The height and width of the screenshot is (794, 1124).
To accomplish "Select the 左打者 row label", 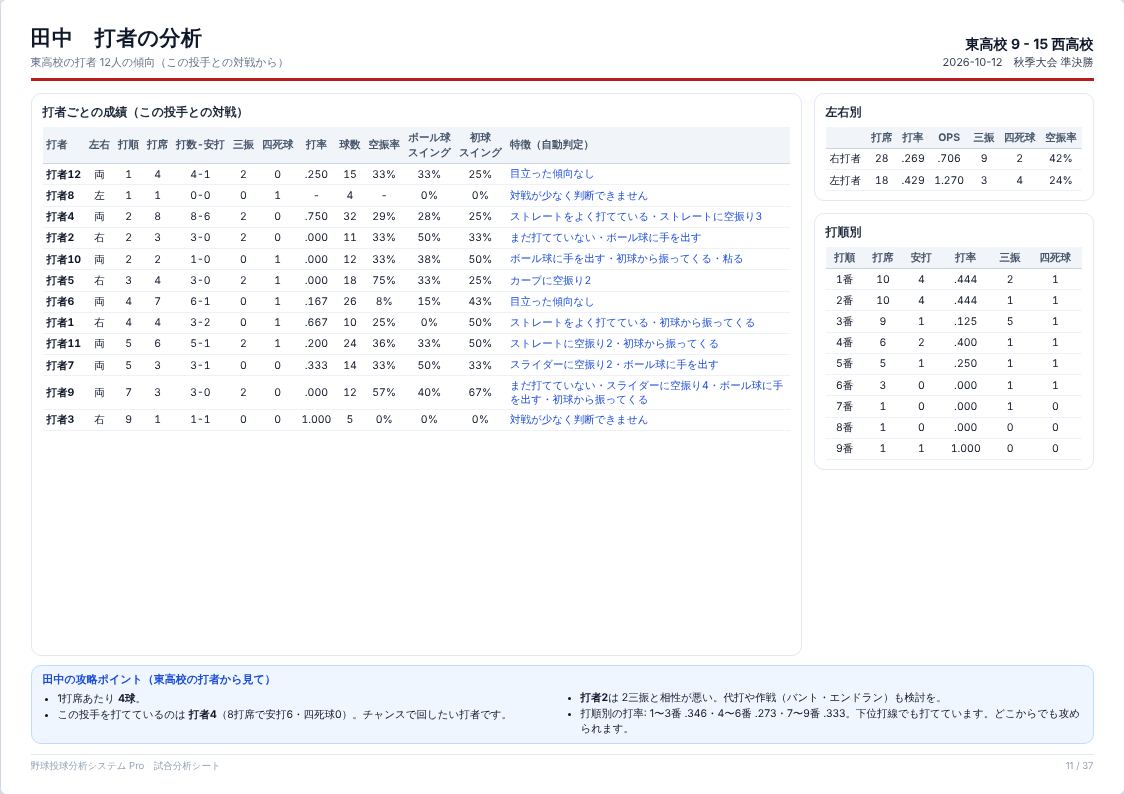I will (845, 181).
